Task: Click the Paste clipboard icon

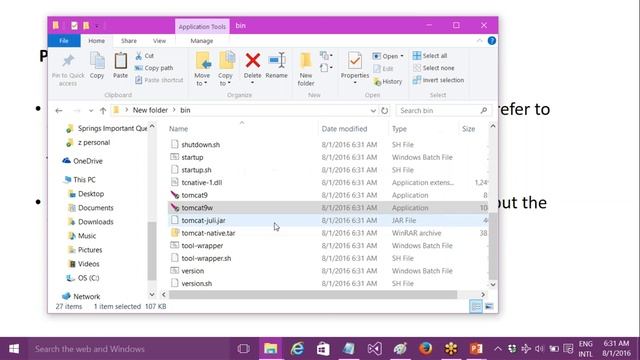Action: [120, 61]
